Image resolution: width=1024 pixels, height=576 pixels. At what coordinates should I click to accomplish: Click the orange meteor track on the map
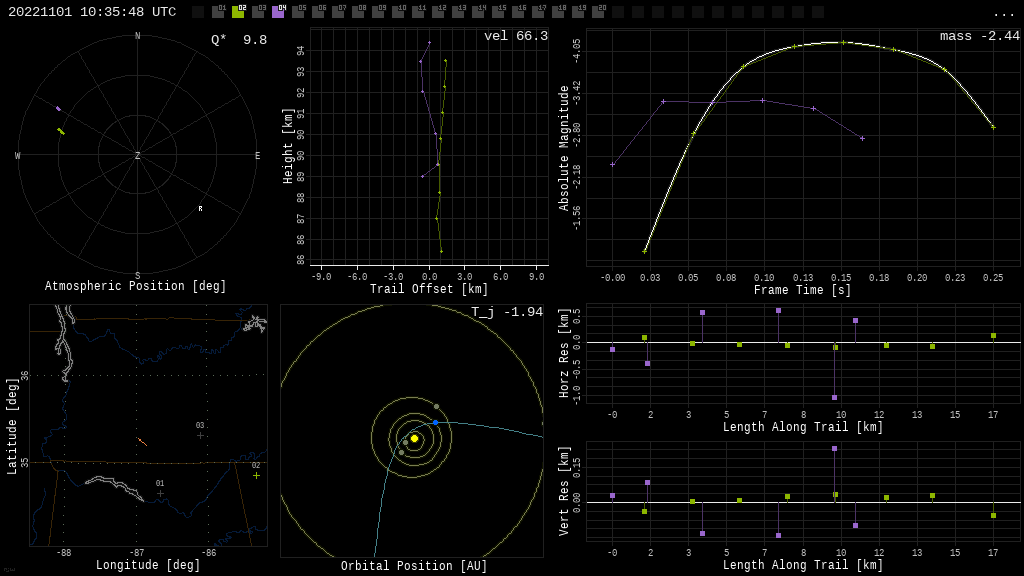142,441
